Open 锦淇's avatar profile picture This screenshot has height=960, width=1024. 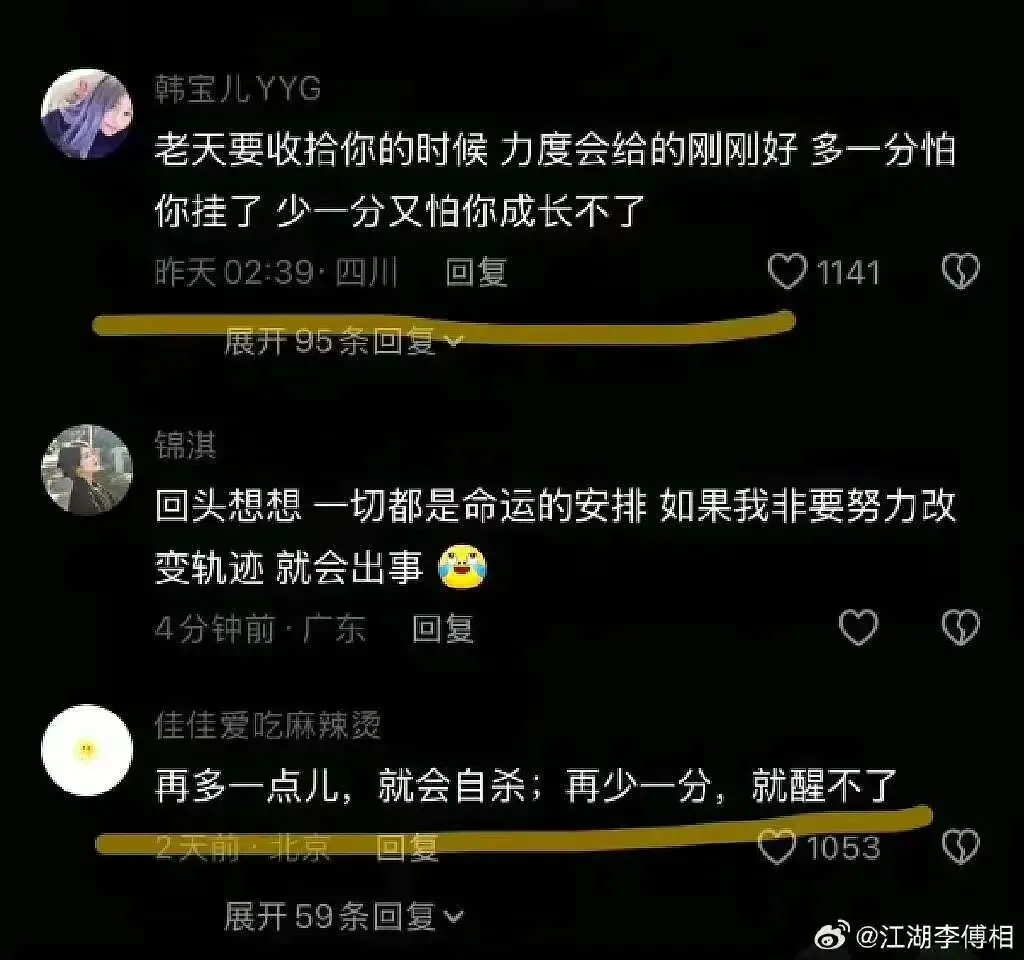[87, 470]
